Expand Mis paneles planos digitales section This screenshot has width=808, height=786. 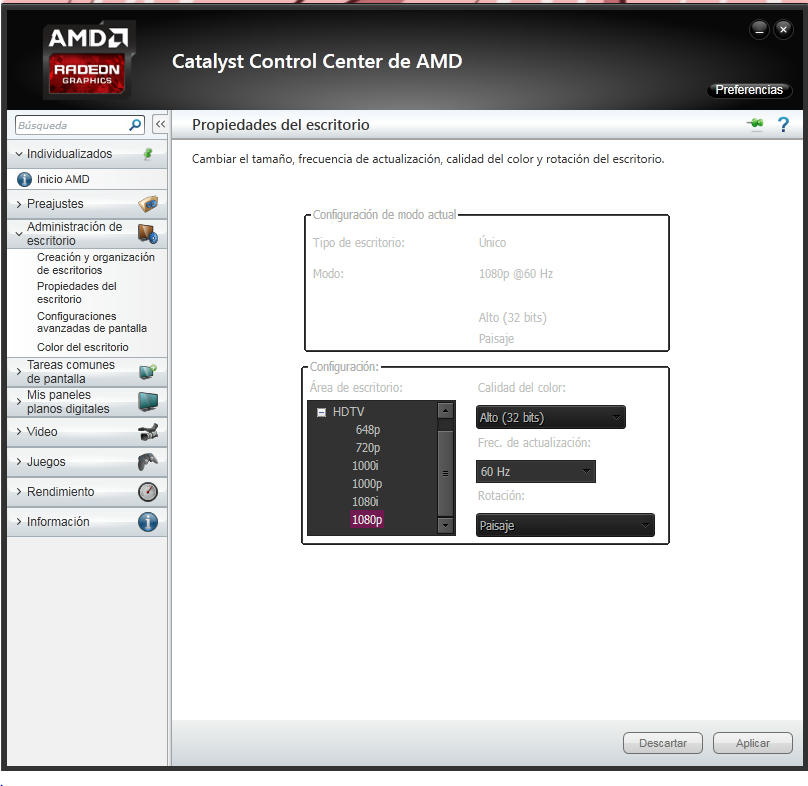tap(19, 402)
